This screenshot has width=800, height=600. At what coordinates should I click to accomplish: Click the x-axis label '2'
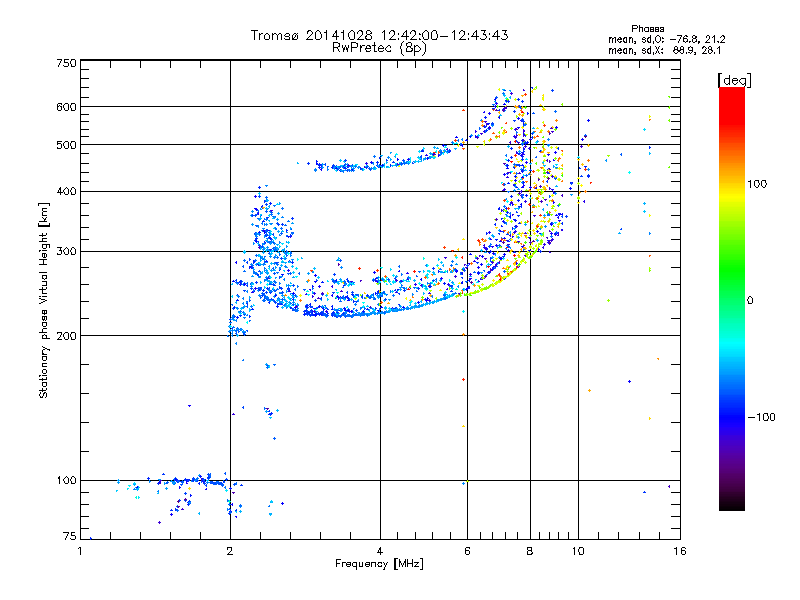click(x=230, y=551)
